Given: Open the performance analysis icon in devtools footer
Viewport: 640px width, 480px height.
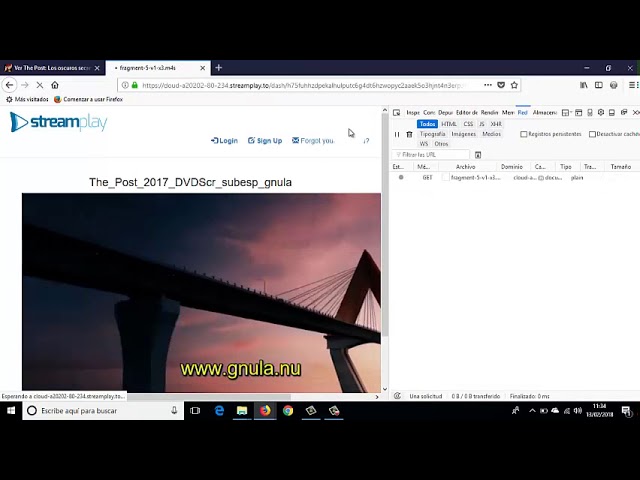Looking at the screenshot, I should (397, 396).
